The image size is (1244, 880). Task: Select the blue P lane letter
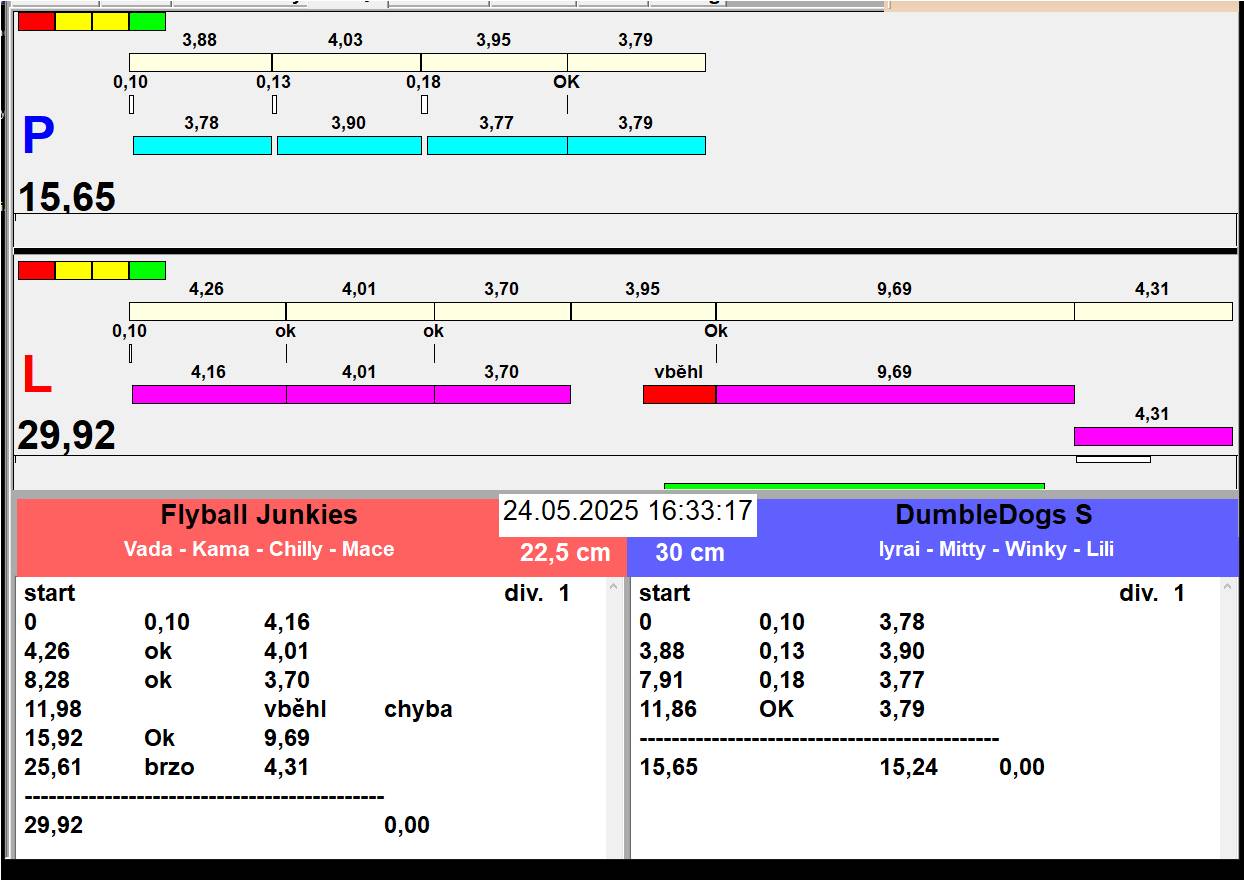point(38,137)
